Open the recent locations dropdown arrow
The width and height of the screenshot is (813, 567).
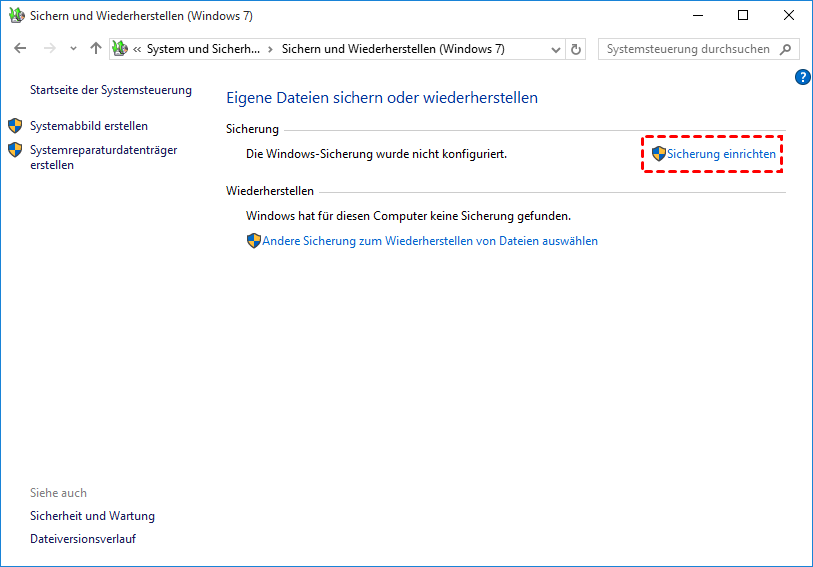pos(73,49)
